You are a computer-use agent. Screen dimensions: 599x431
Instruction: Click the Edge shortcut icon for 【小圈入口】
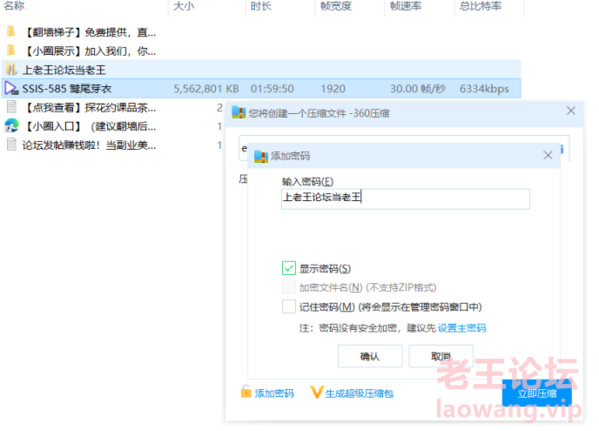pos(11,125)
